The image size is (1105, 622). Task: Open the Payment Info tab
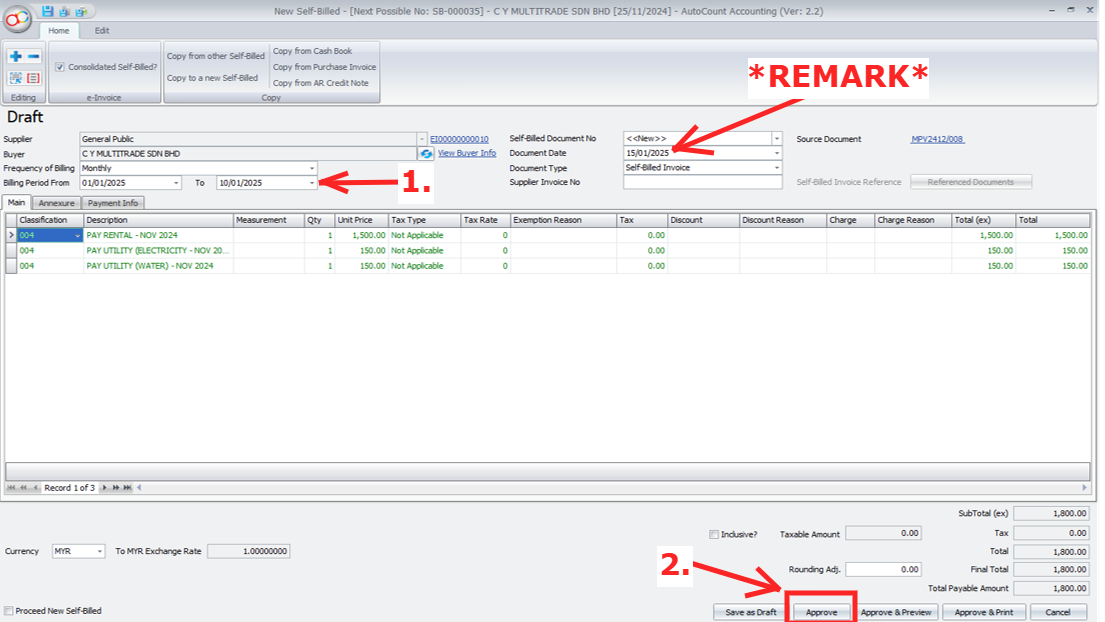113,203
